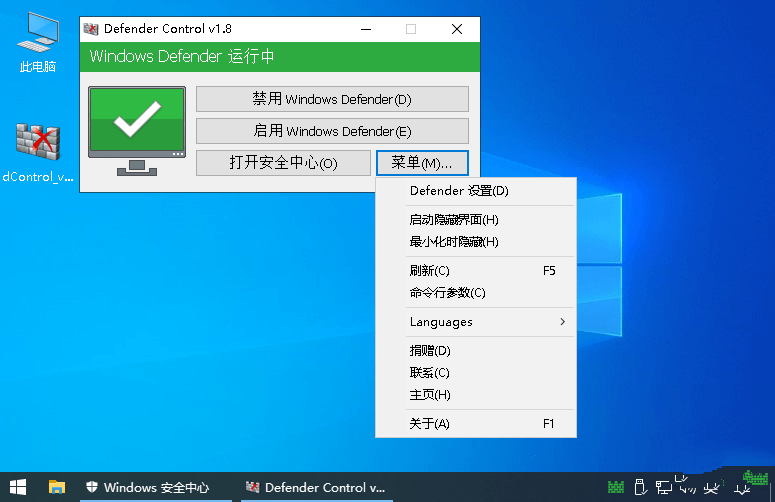Screen dimensions: 775x502
Task: Select 关于(A) from the menu
Action: point(430,424)
